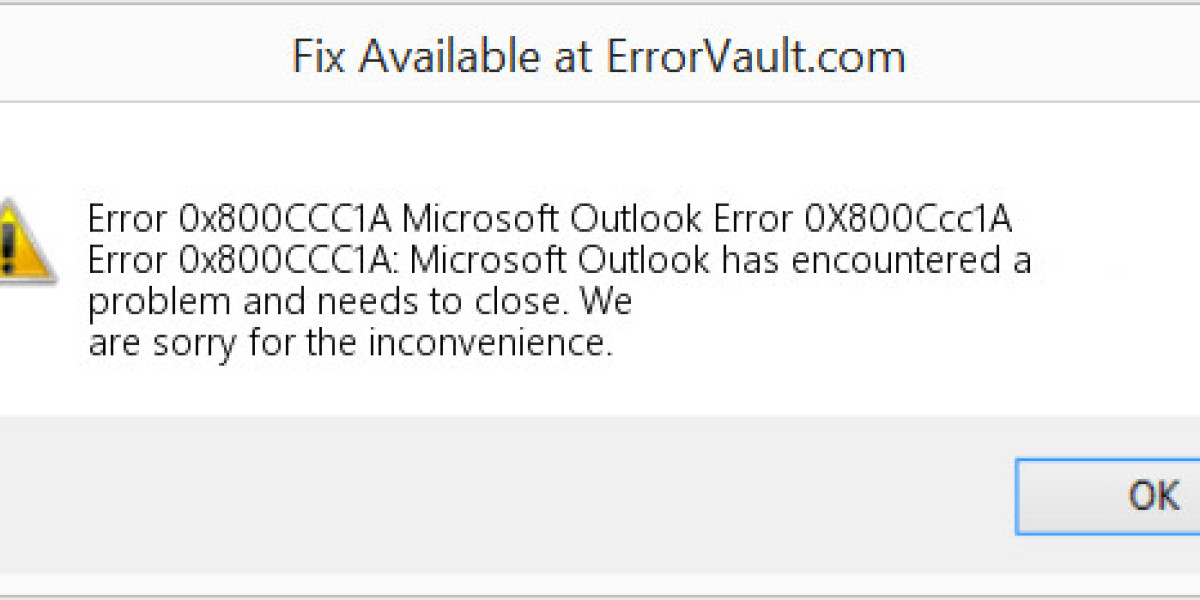This screenshot has height=600, width=1200.
Task: Click the gray footer area left of OK
Action: 500,495
